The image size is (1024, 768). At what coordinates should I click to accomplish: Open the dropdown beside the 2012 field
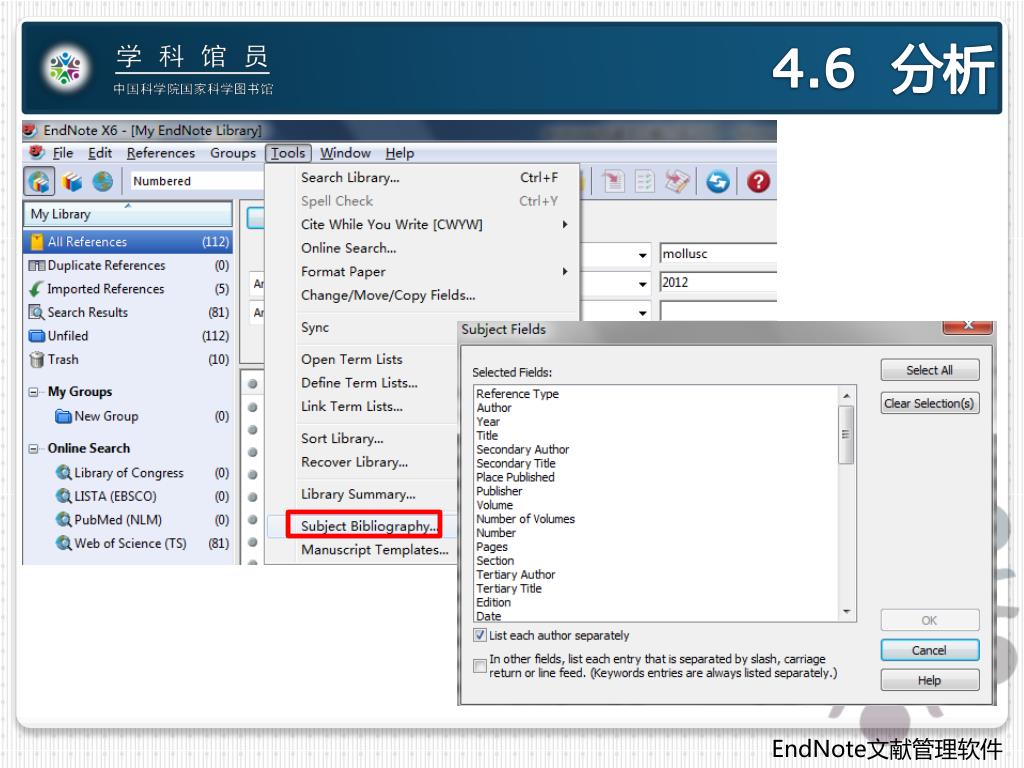pos(643,283)
